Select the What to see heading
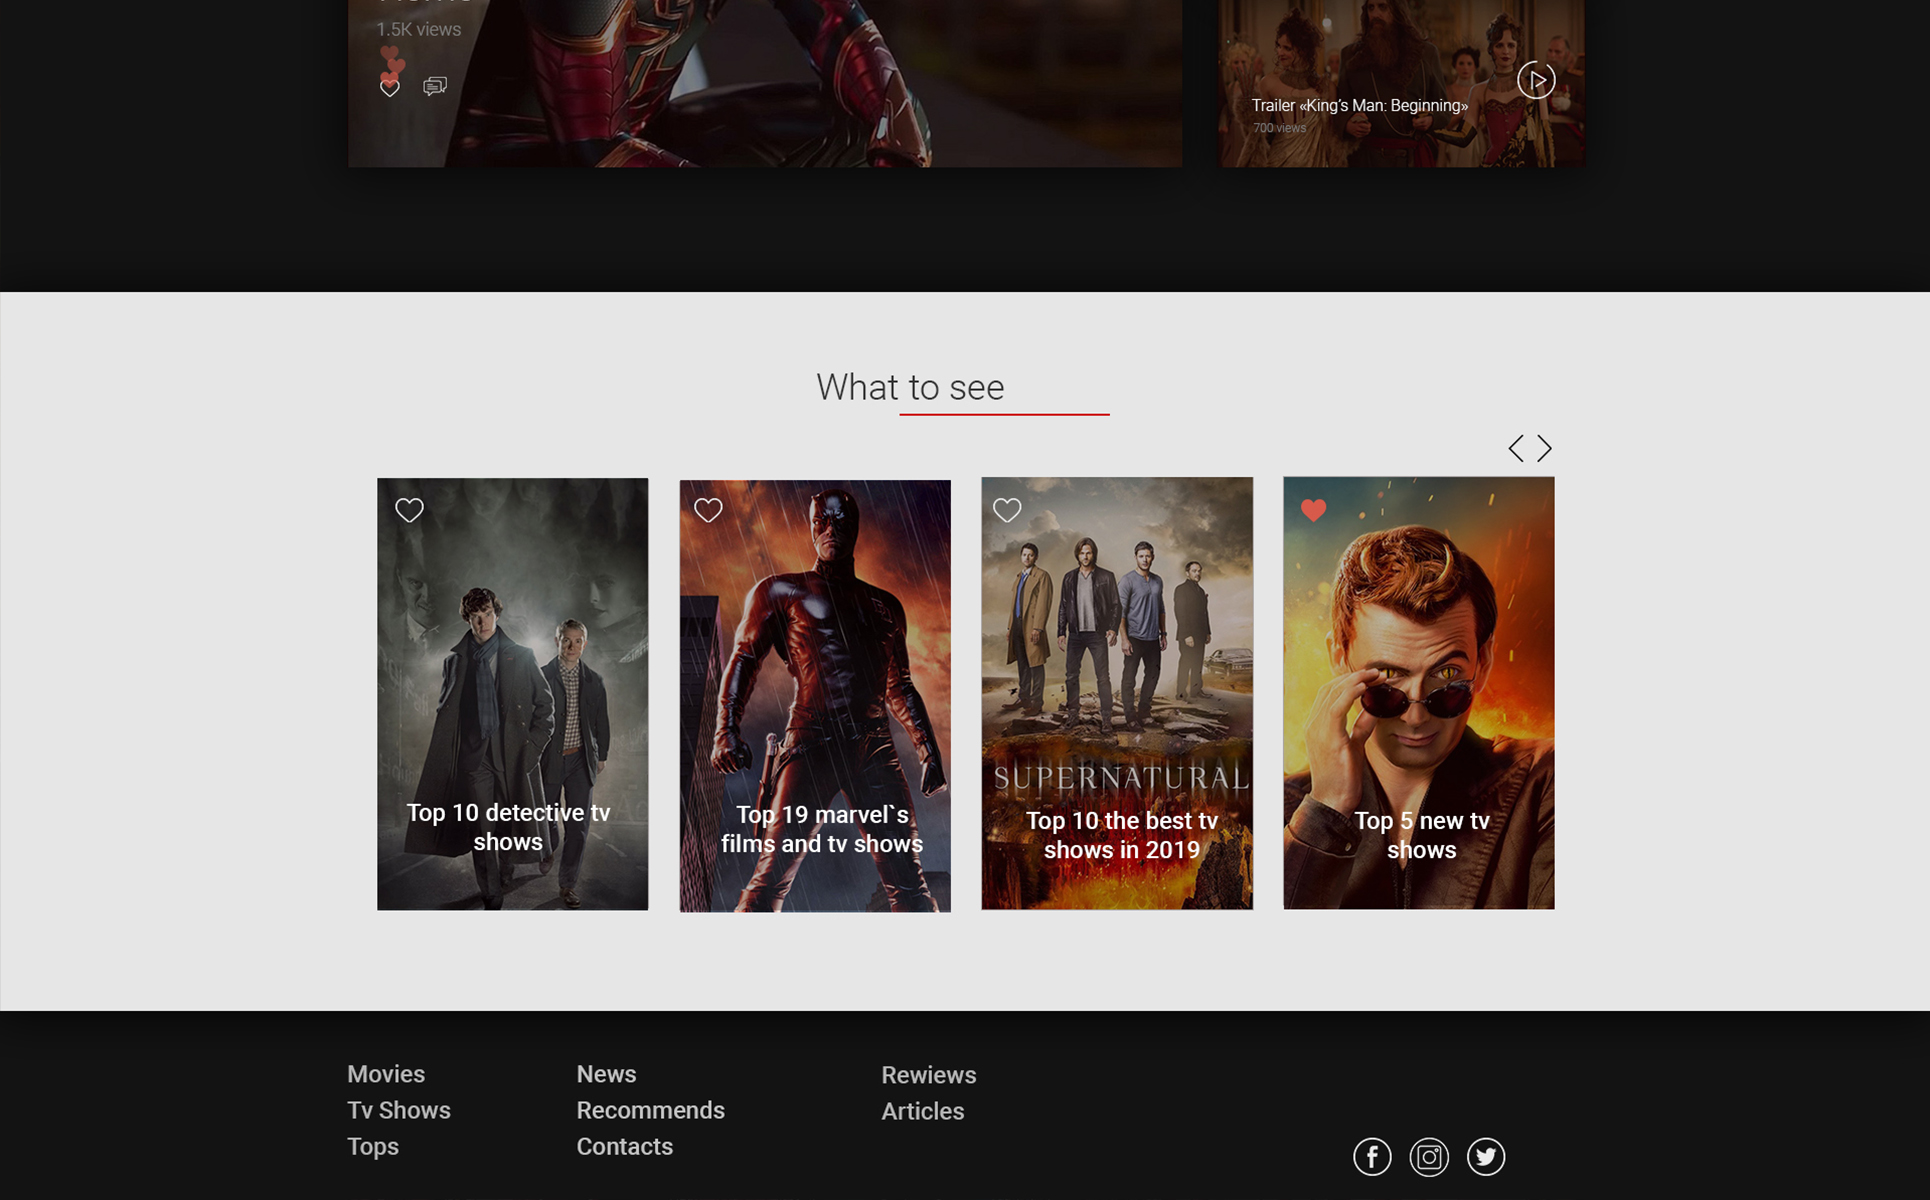The image size is (1930, 1200). (x=910, y=387)
